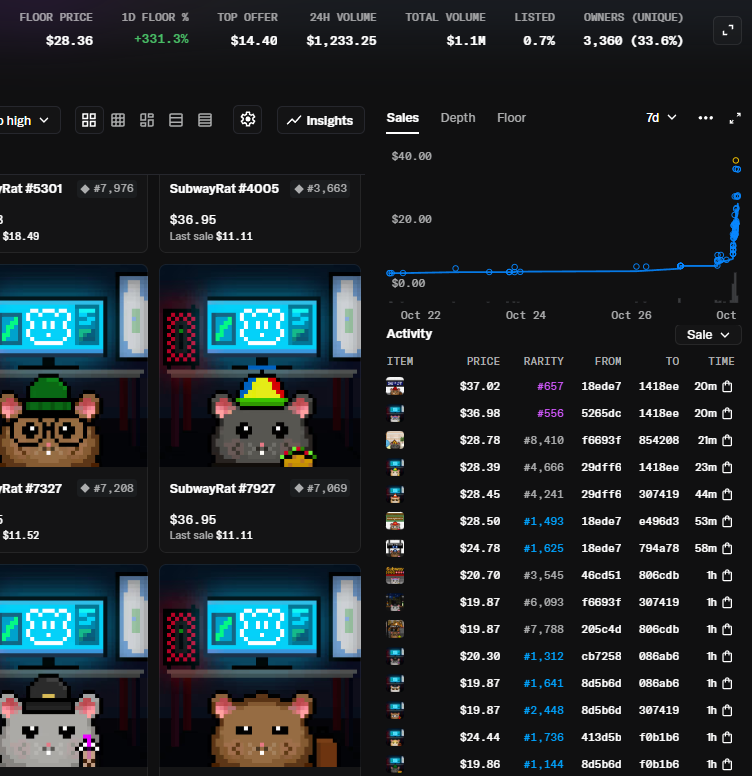Click rarity rank #556 in activity

coord(550,413)
